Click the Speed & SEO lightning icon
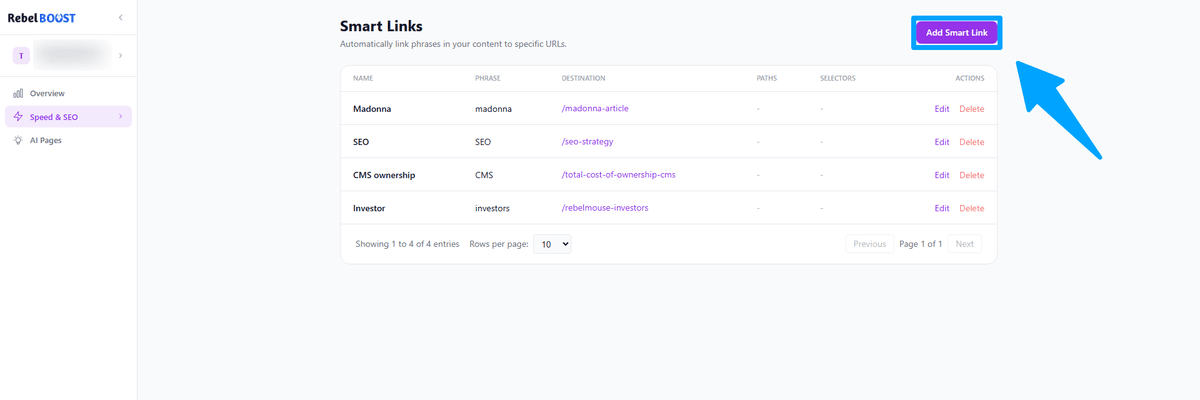 (x=18, y=117)
